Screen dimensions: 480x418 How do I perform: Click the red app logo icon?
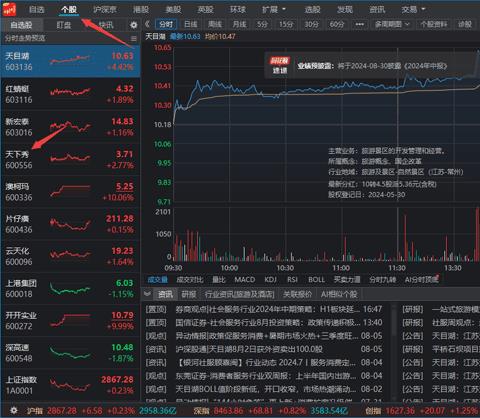[9, 9]
